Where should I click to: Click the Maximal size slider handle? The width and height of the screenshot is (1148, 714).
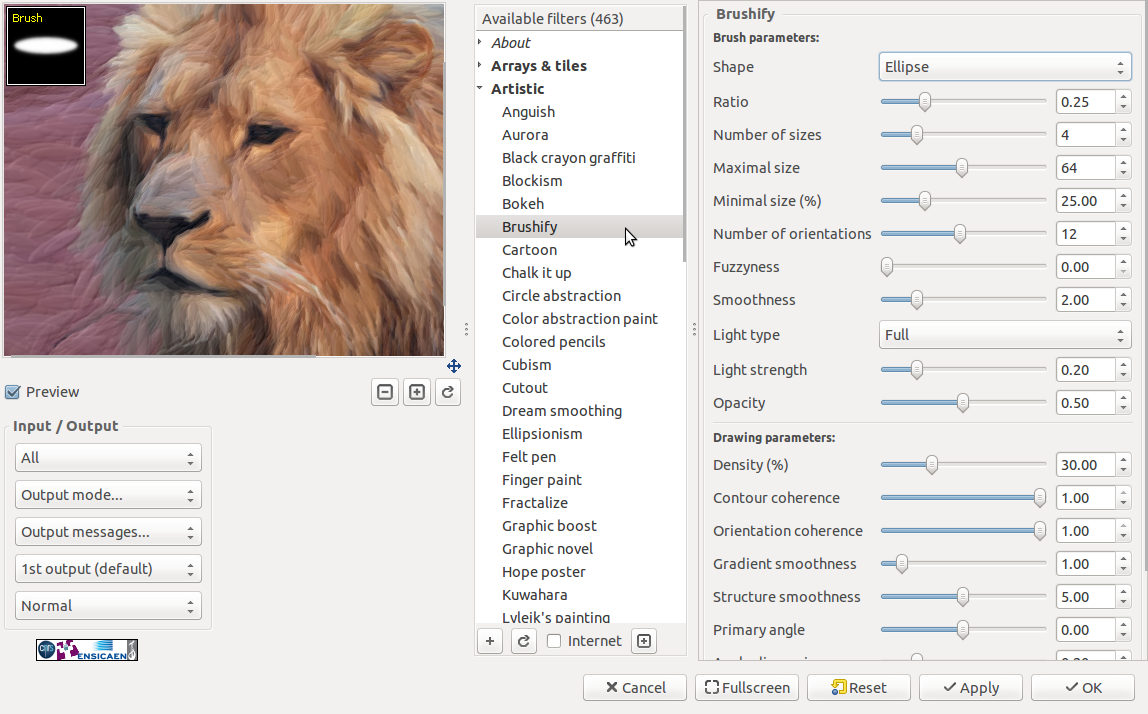[962, 168]
